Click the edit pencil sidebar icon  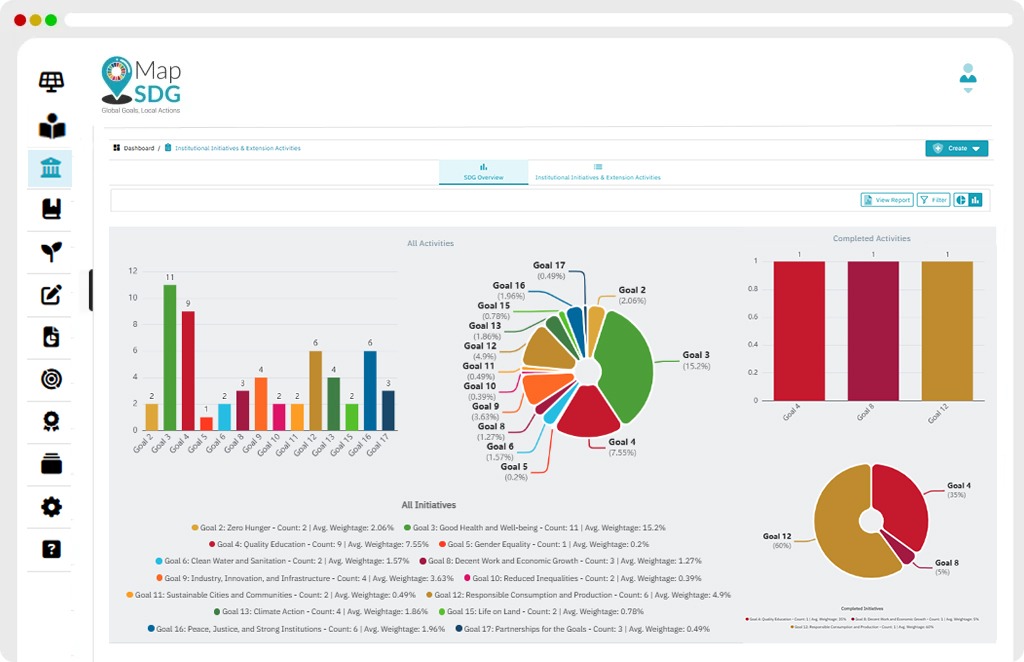click(51, 294)
